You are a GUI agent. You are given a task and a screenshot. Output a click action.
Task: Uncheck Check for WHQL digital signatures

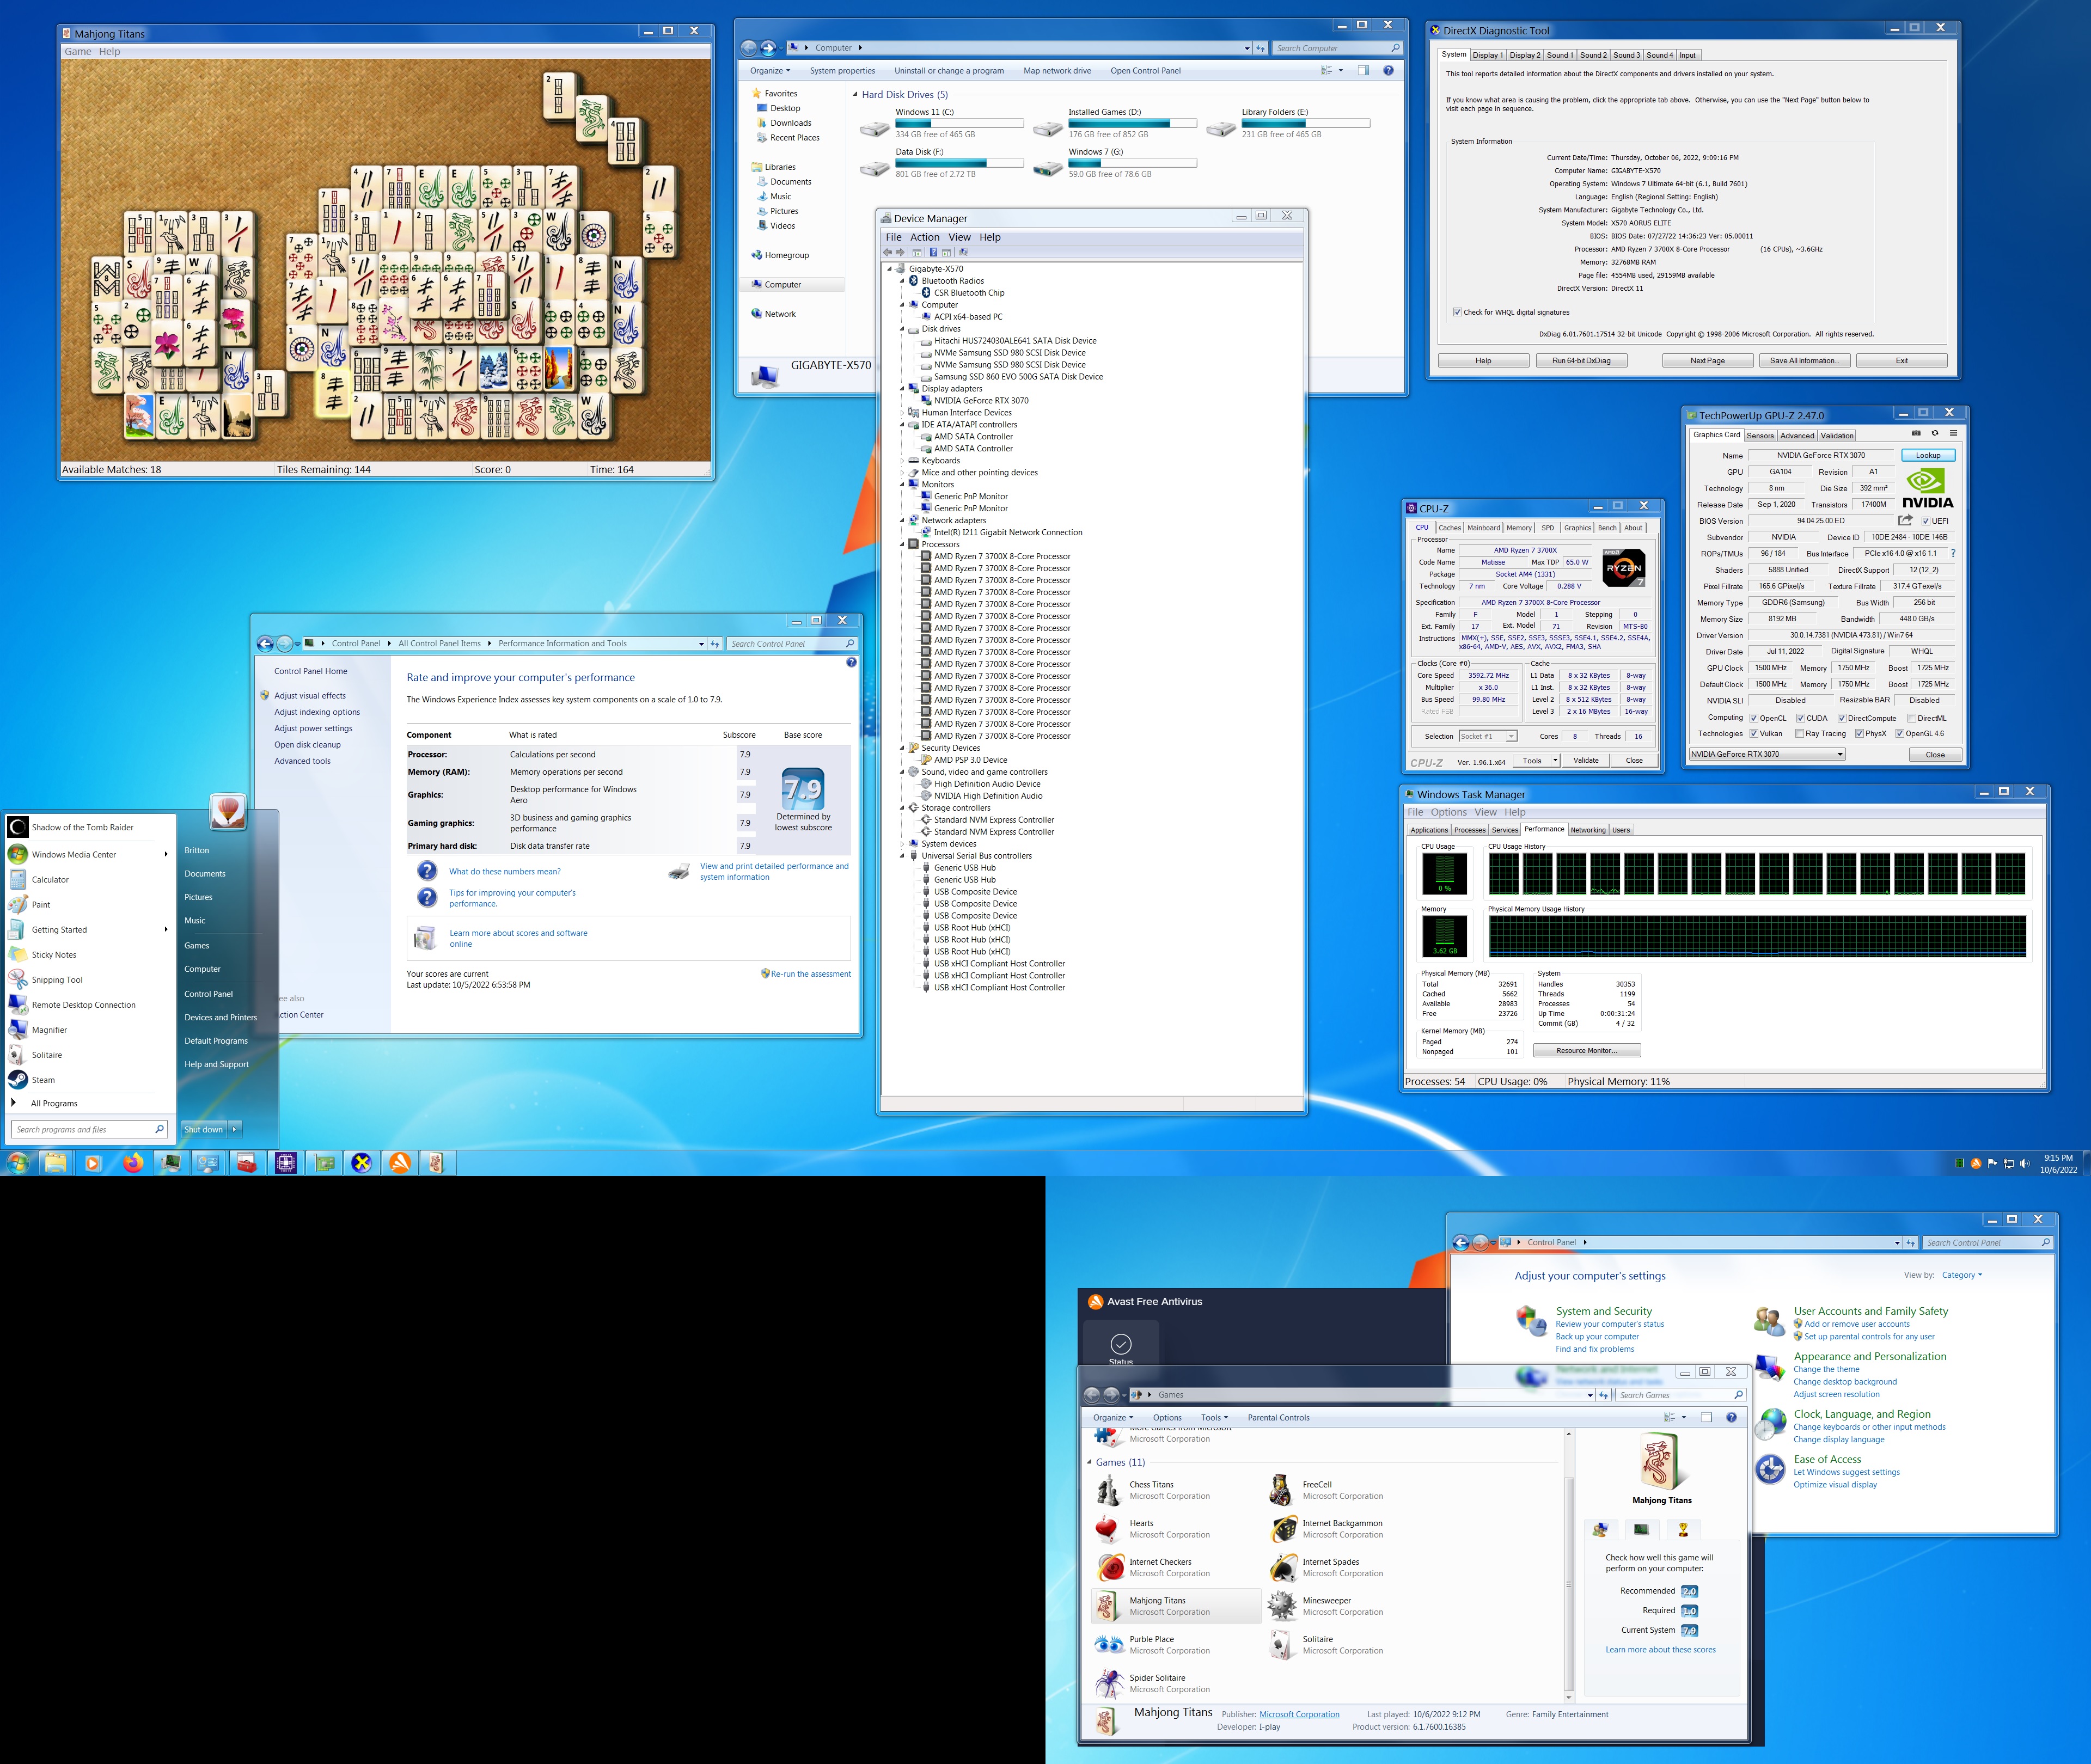pos(1457,312)
